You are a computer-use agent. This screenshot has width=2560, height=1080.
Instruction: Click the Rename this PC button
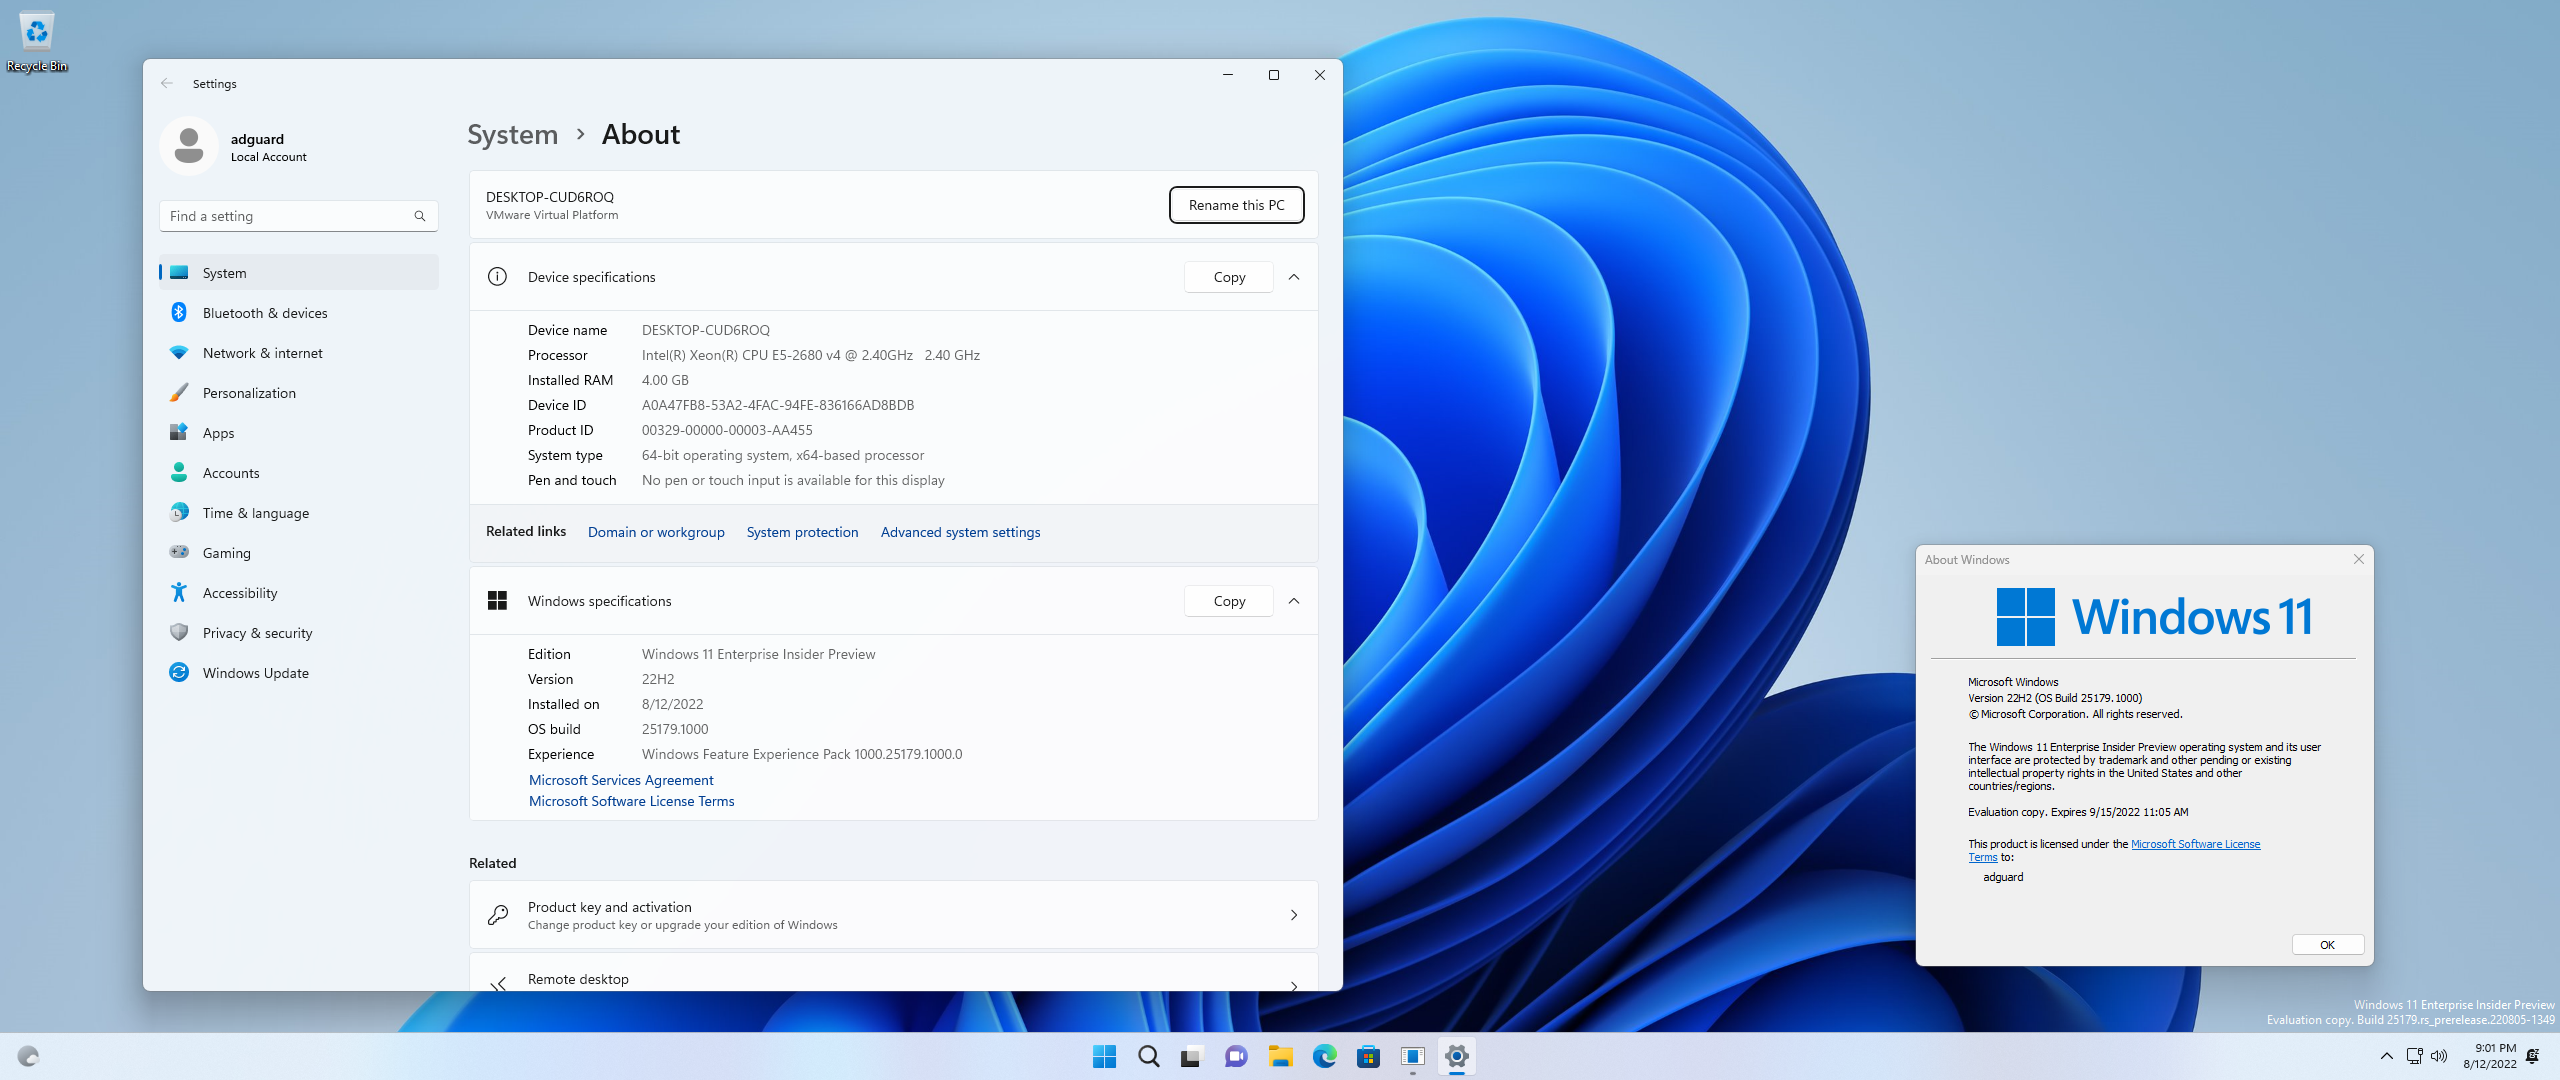tap(1236, 205)
